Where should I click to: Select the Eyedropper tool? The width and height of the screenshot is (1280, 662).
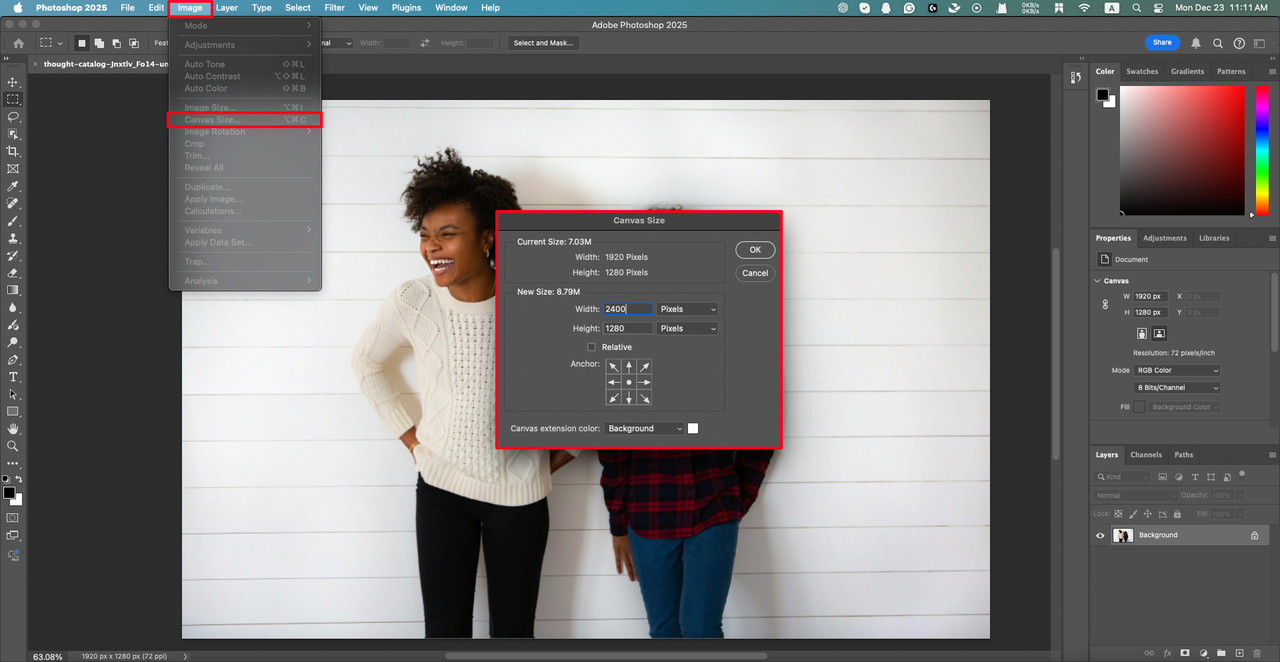(x=13, y=187)
